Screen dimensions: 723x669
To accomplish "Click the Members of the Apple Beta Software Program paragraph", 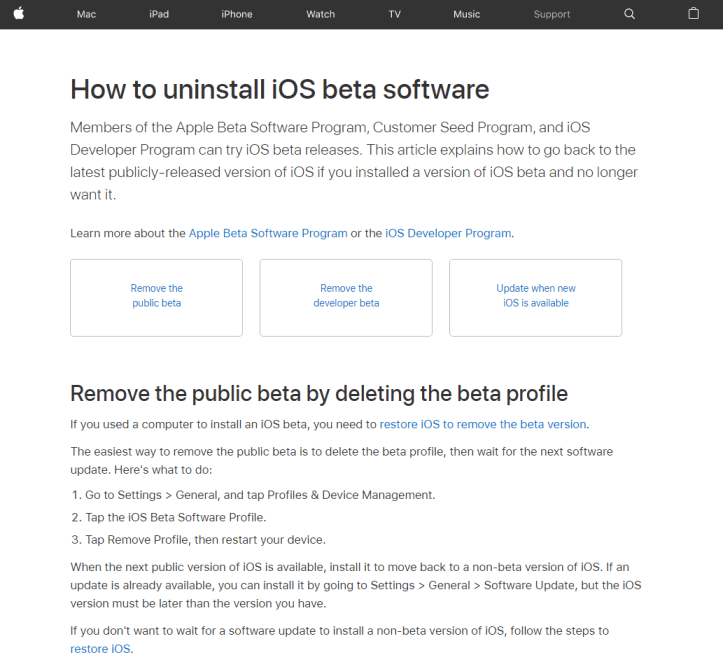I will [354, 161].
